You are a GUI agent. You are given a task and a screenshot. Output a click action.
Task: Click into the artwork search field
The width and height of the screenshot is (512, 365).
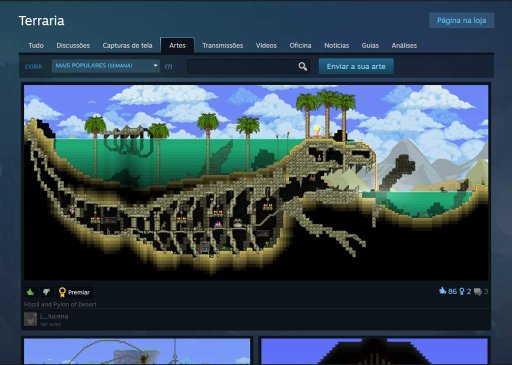tap(242, 66)
